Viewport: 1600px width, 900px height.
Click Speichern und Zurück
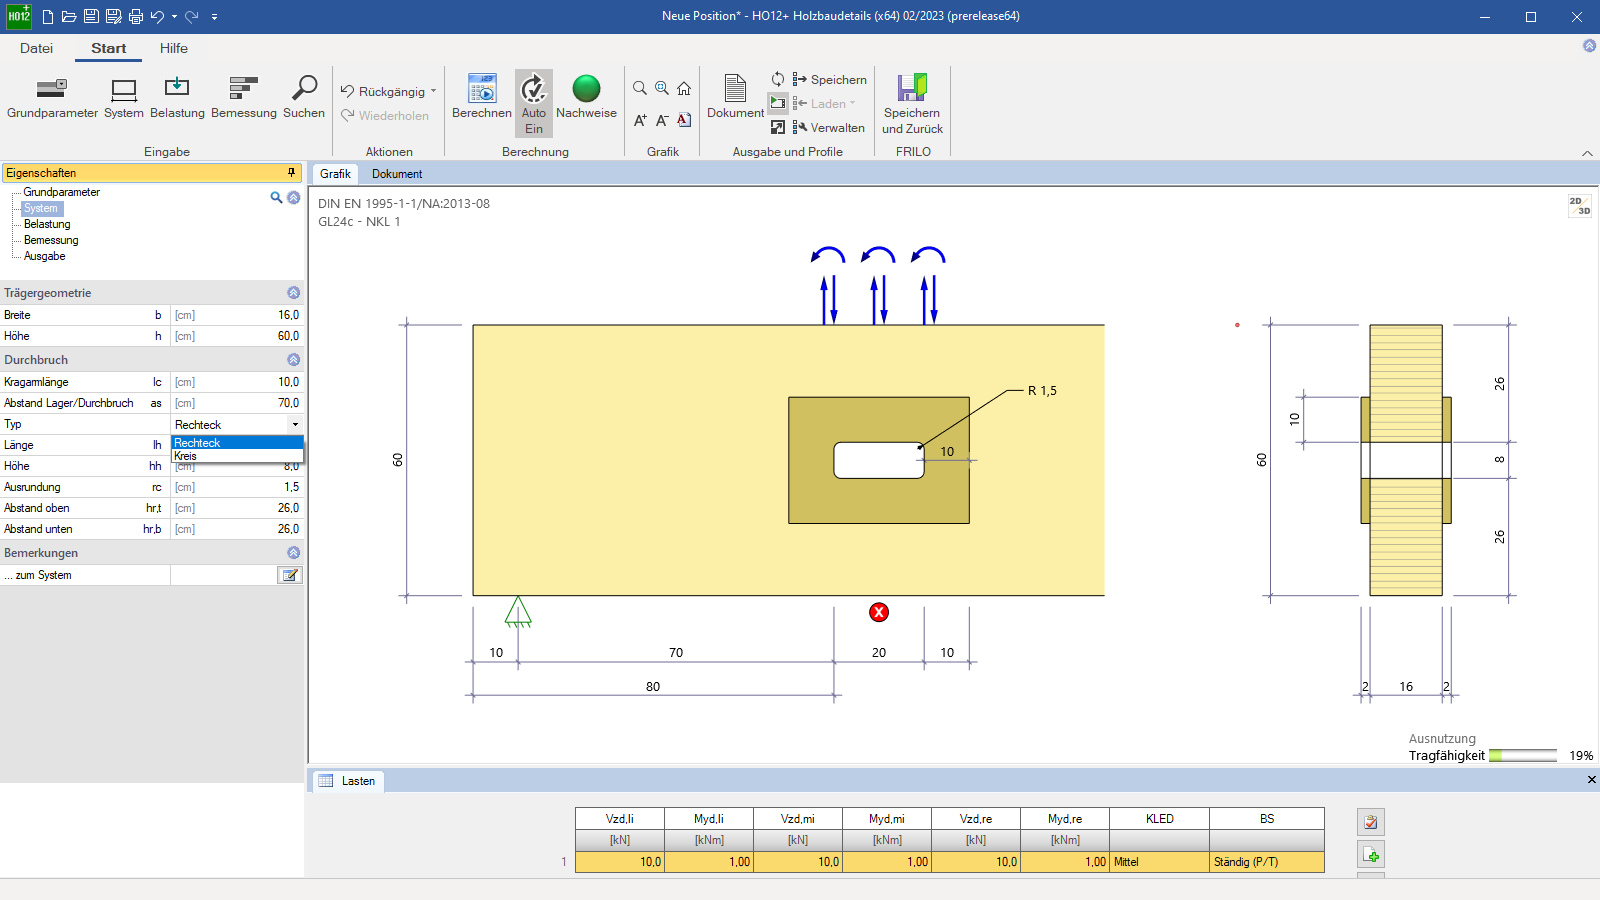pyautogui.click(x=912, y=104)
